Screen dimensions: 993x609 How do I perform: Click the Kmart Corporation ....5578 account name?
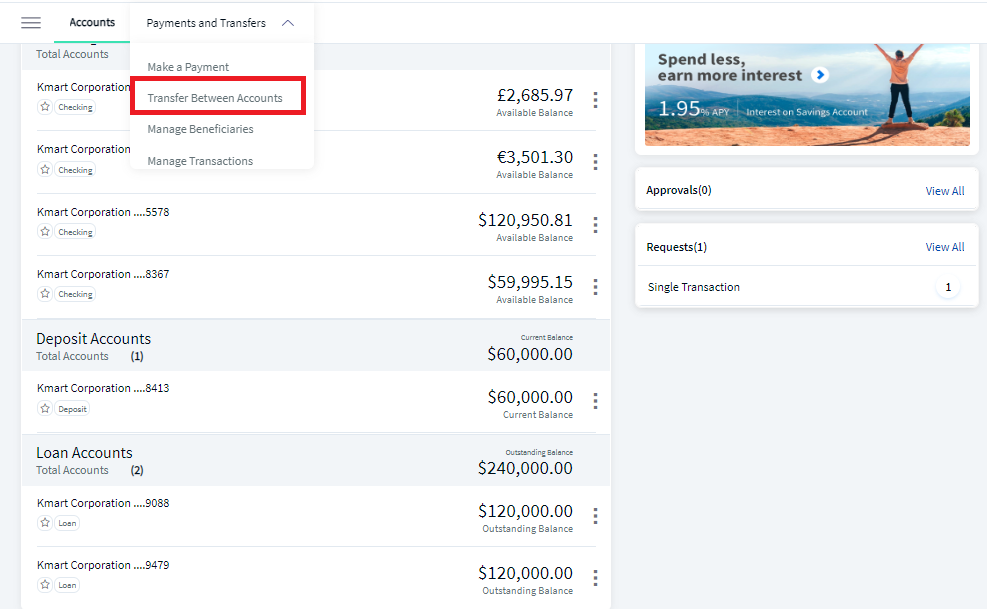tap(103, 212)
